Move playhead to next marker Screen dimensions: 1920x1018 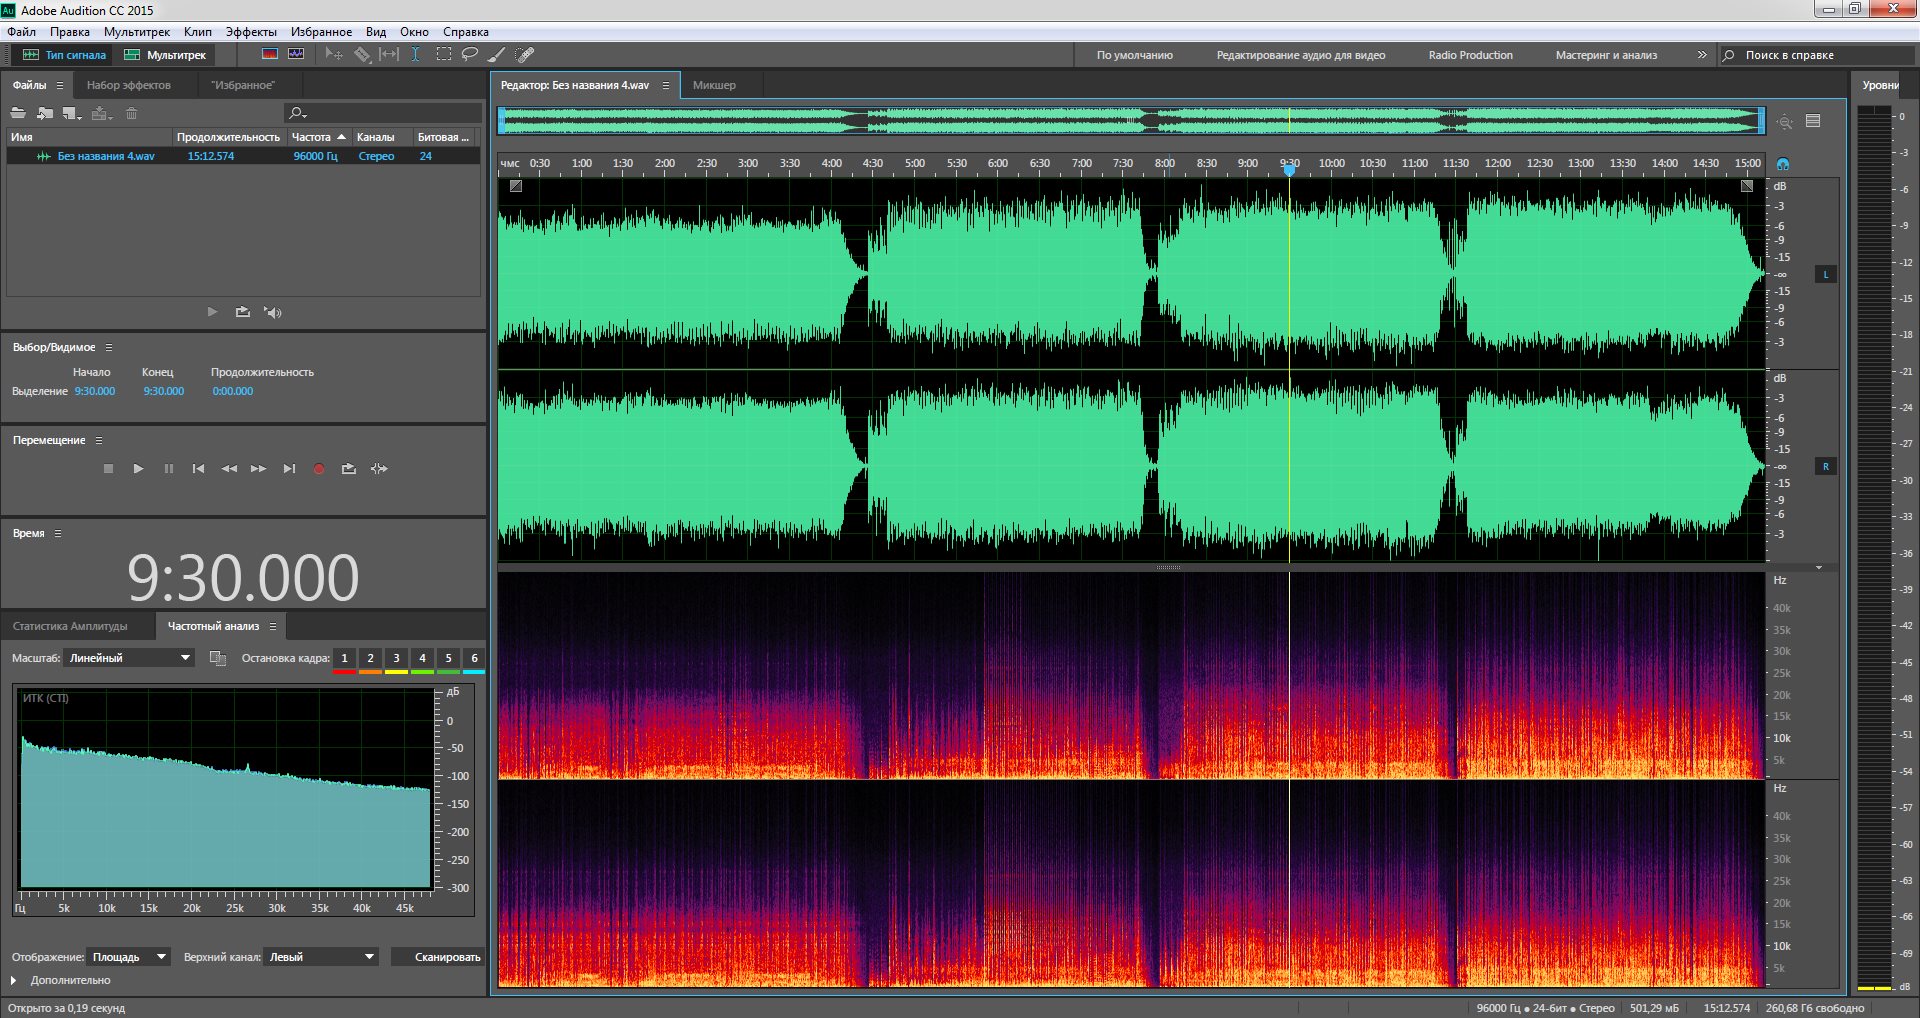289,468
